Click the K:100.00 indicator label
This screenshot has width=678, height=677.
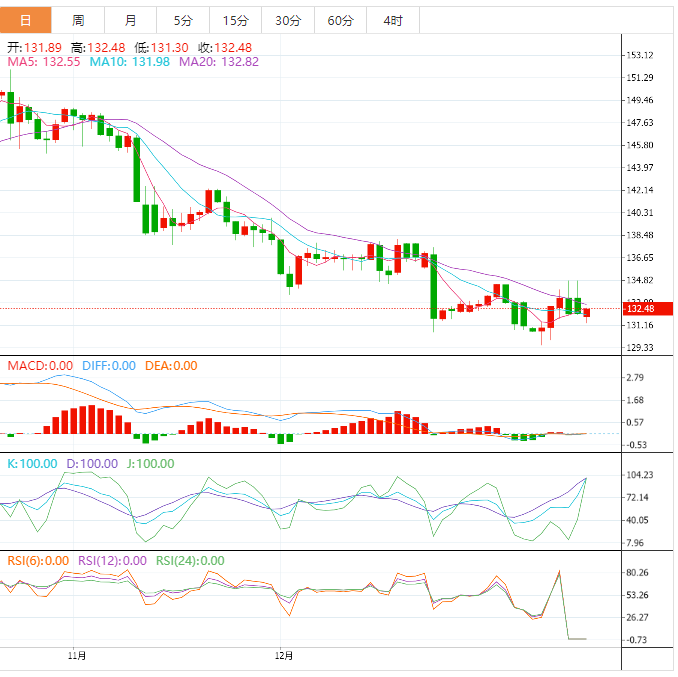pos(32,463)
